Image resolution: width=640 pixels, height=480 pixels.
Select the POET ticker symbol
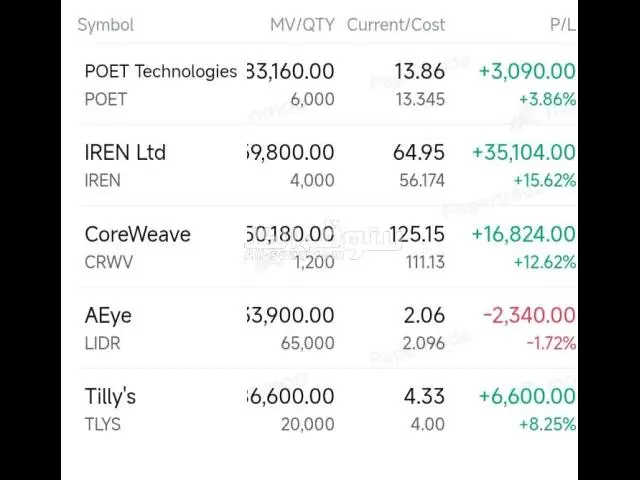point(106,99)
